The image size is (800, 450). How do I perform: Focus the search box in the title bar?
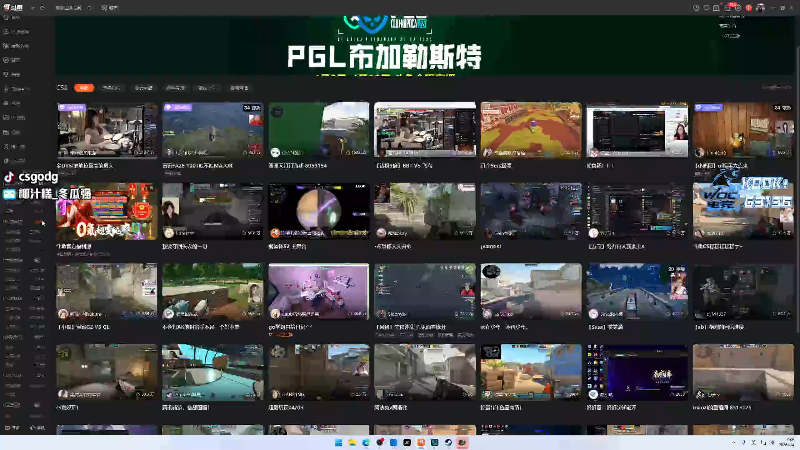pos(72,8)
